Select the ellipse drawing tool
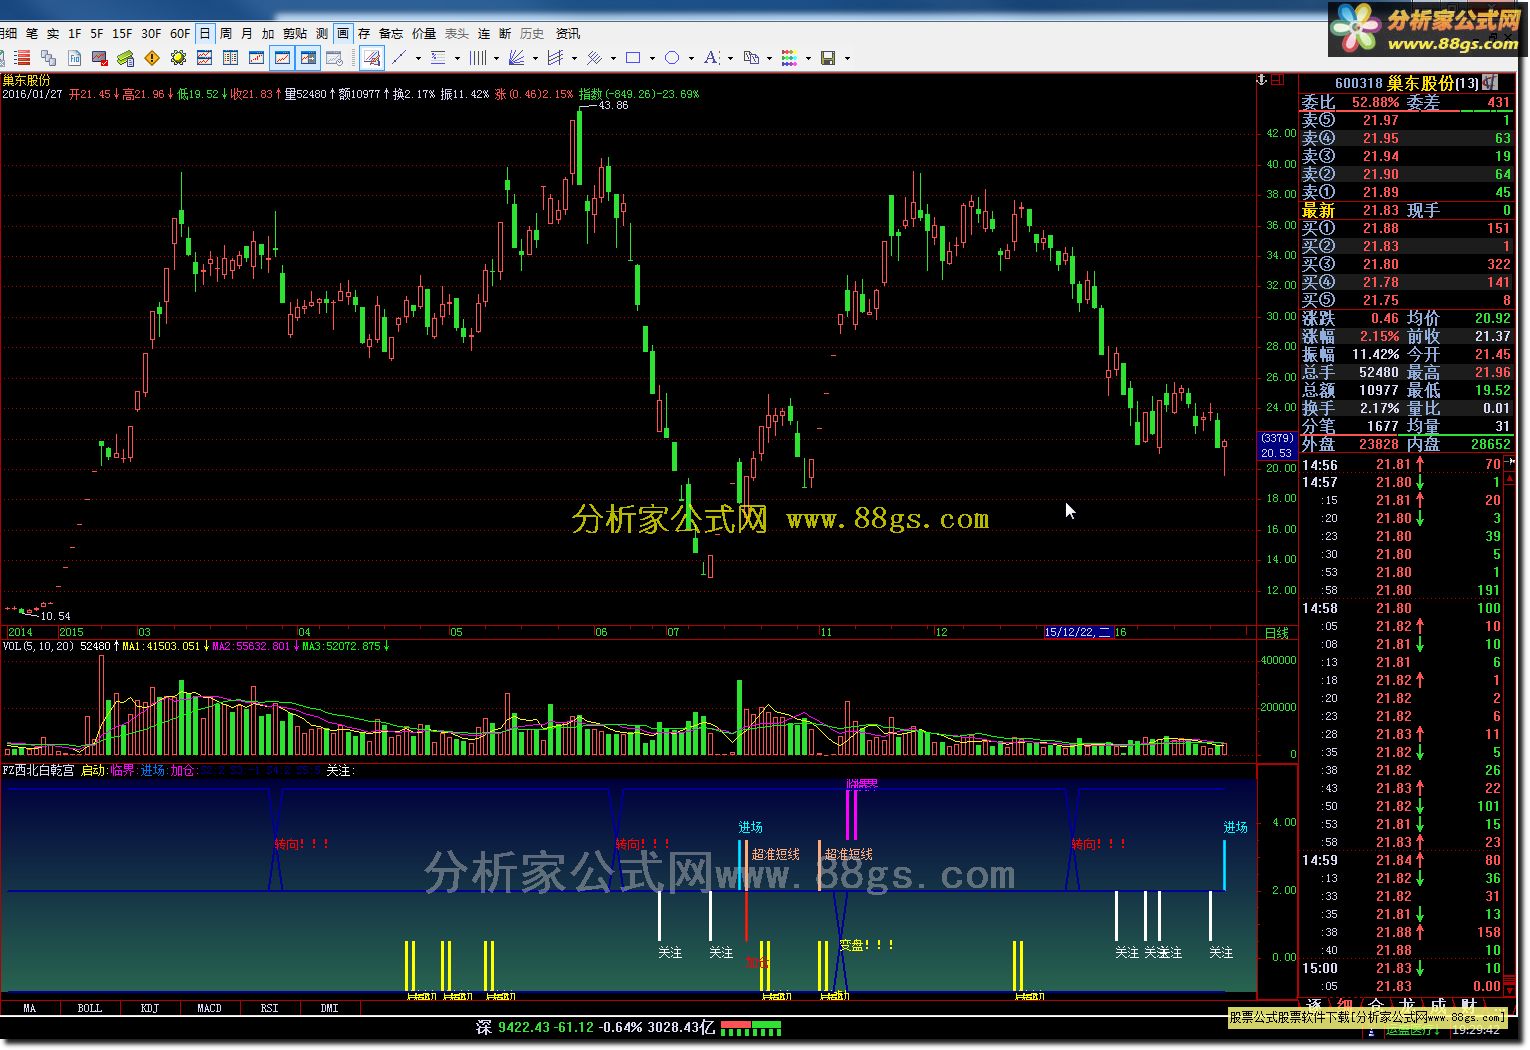This screenshot has height=1050, width=1530. [x=672, y=58]
